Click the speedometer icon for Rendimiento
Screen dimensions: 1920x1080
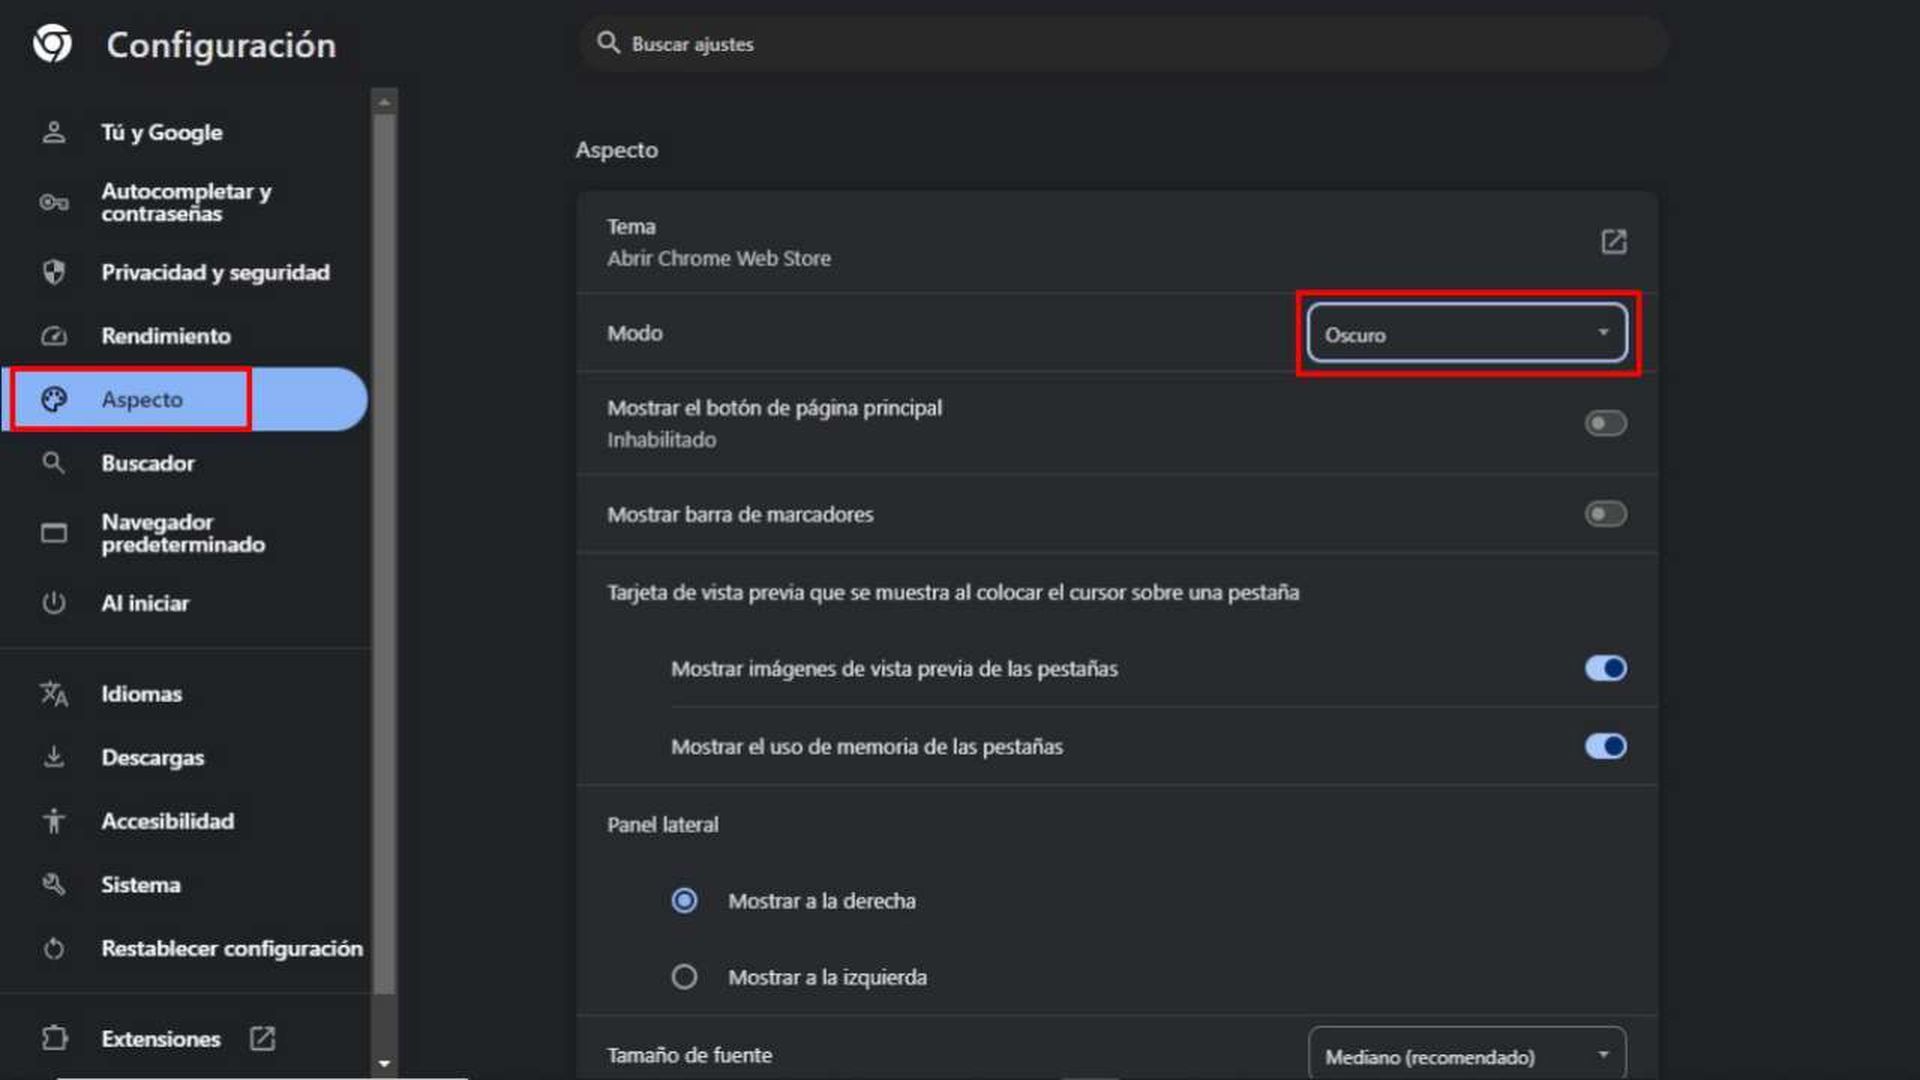click(x=54, y=336)
